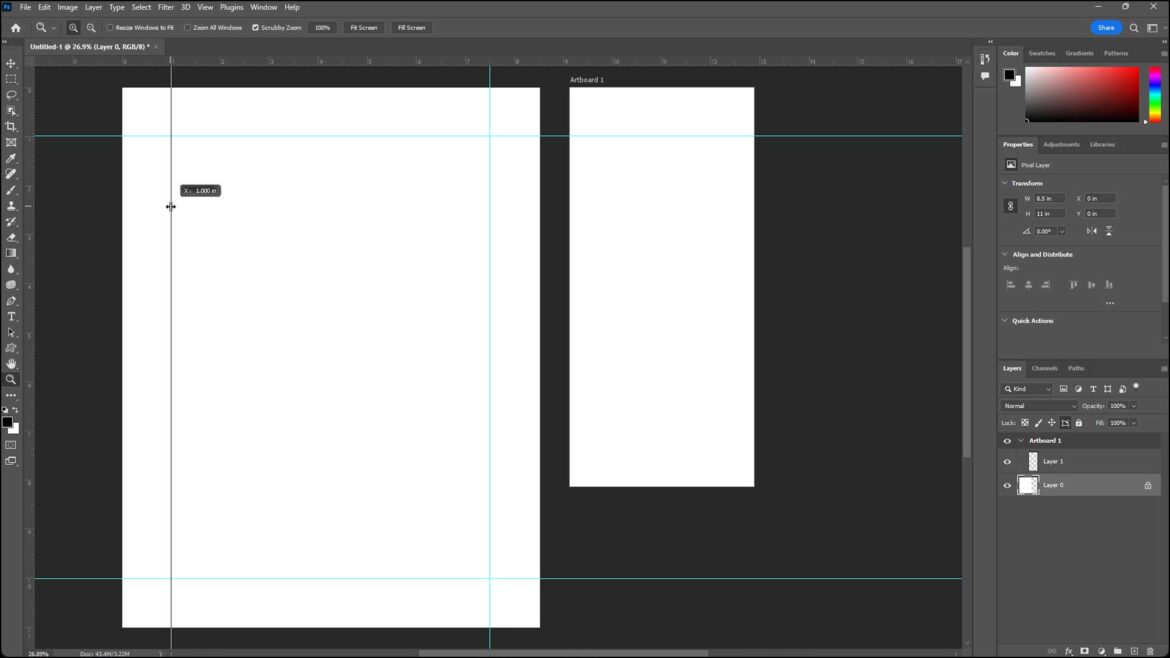This screenshot has height=658, width=1170.
Task: Switch to the Channels tab
Action: (1044, 368)
